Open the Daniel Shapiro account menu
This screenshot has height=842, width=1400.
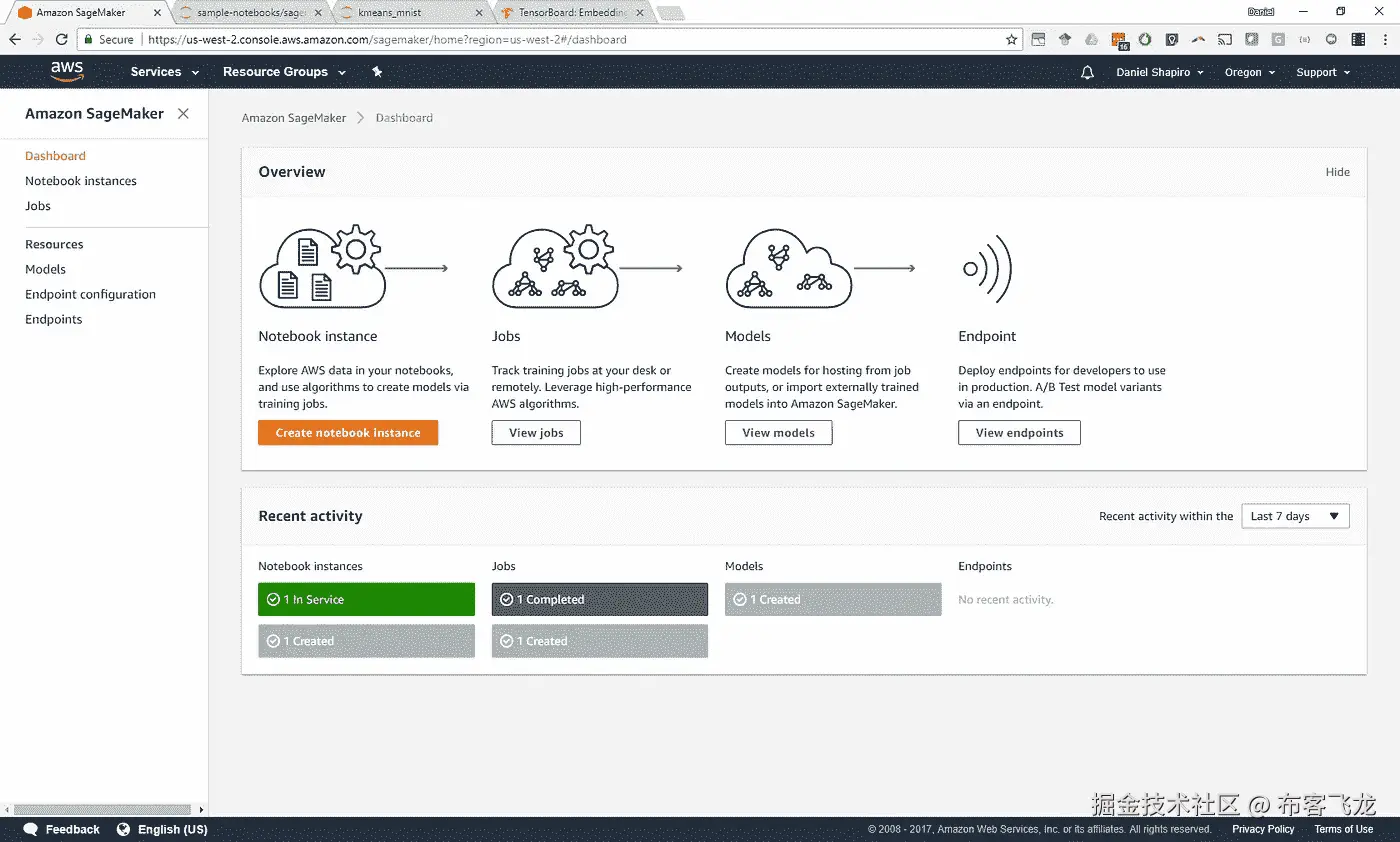(x=1160, y=72)
